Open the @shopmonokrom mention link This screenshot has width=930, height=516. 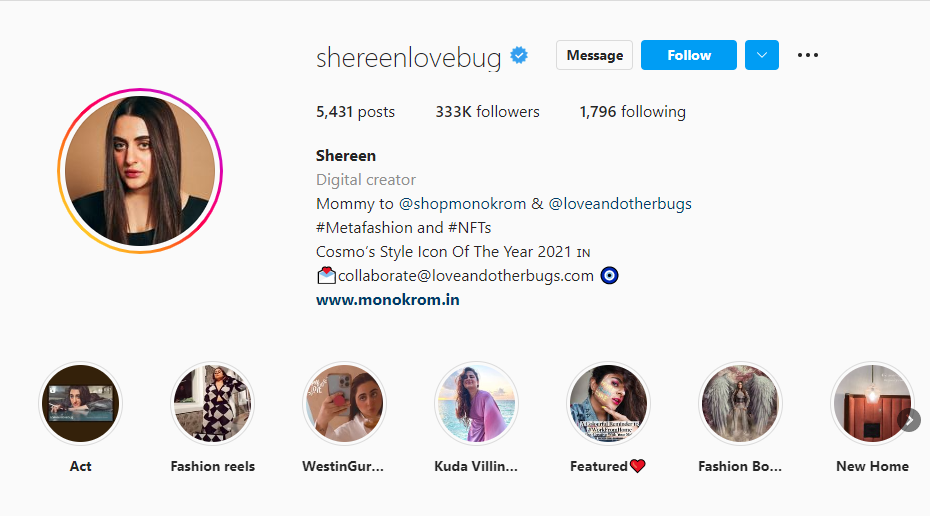coord(462,204)
